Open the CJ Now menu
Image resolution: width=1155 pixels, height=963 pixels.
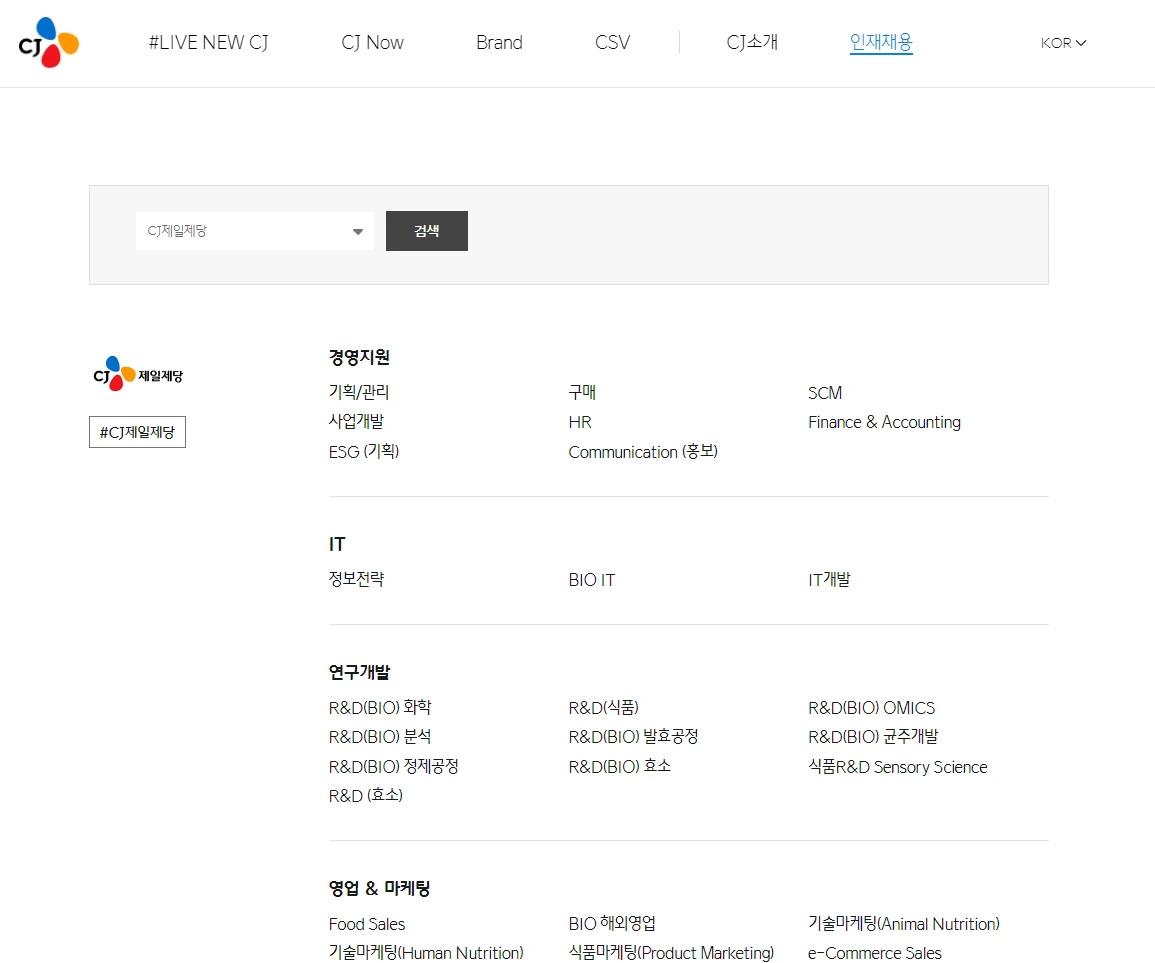point(373,43)
